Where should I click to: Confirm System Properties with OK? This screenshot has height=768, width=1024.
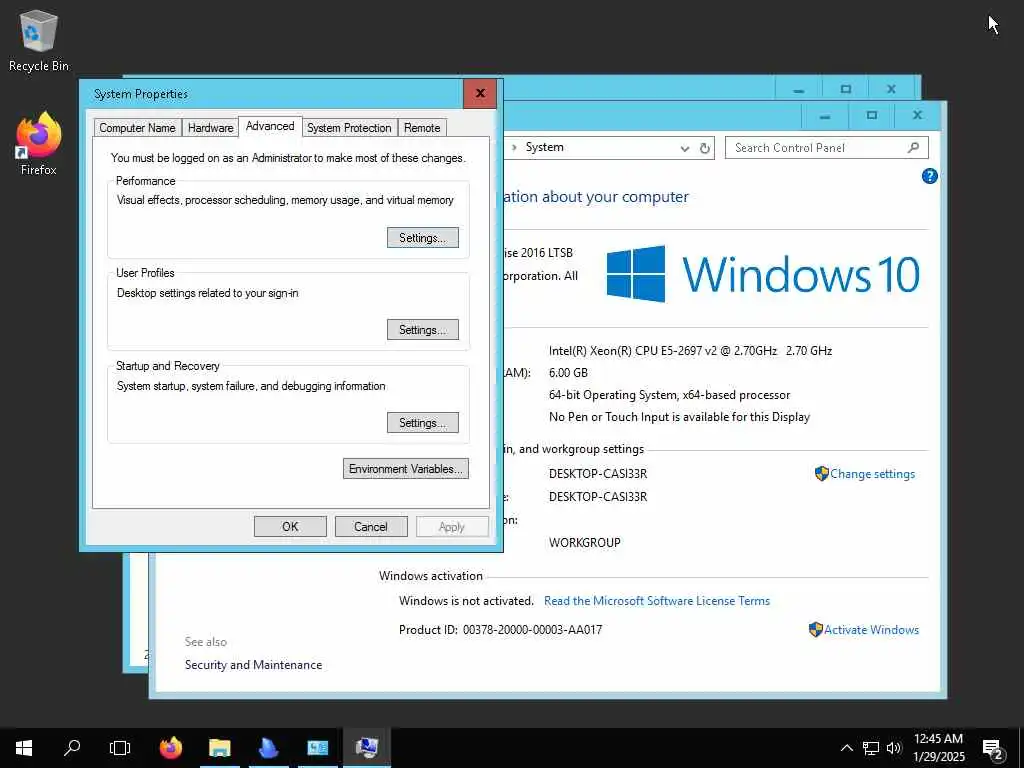tap(290, 526)
